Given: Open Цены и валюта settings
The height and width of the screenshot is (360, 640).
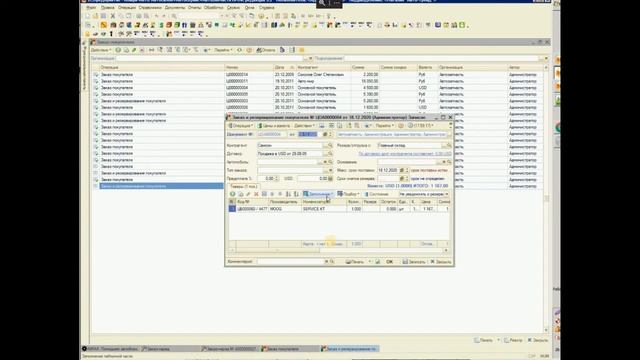Looking at the screenshot, I should click(273, 126).
